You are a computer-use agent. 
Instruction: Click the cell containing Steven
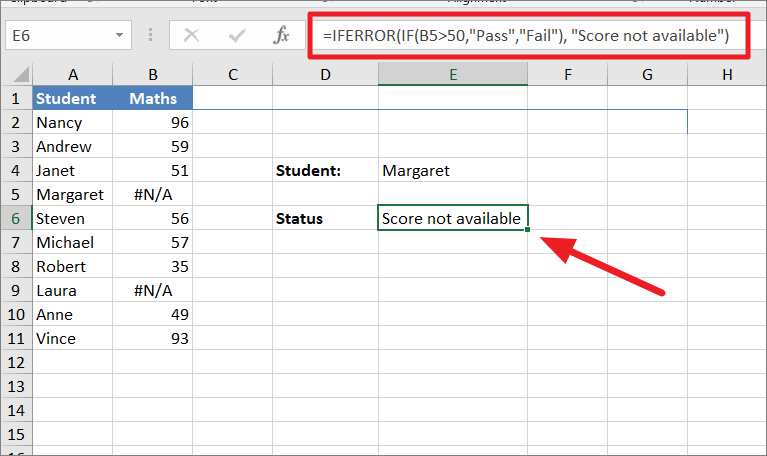pyautogui.click(x=72, y=218)
